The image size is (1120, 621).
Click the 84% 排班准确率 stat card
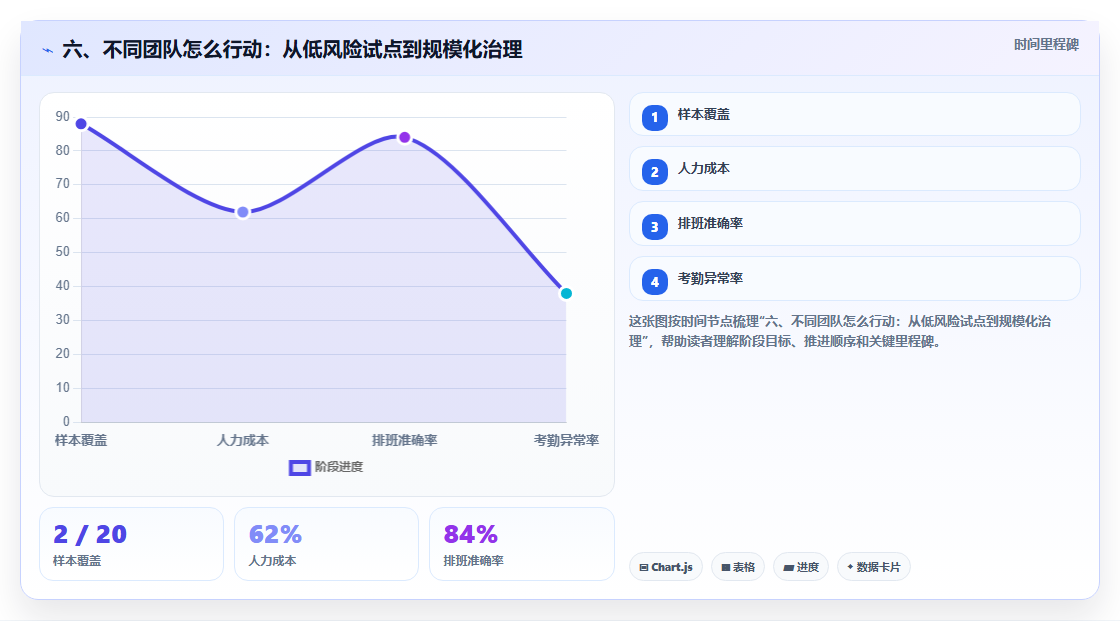[x=521, y=545]
